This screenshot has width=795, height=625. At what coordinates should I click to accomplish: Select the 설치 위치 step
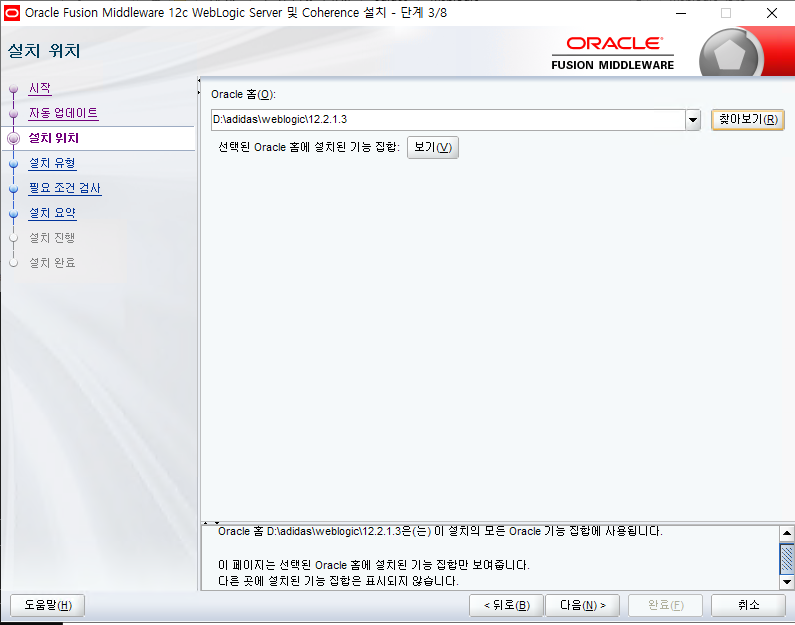pos(54,138)
